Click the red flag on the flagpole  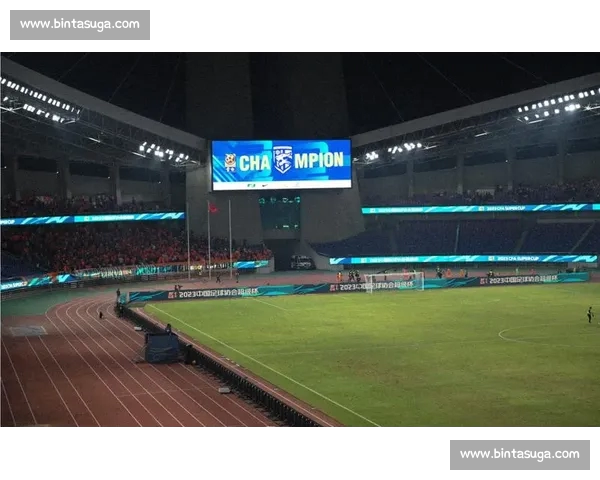(212, 208)
